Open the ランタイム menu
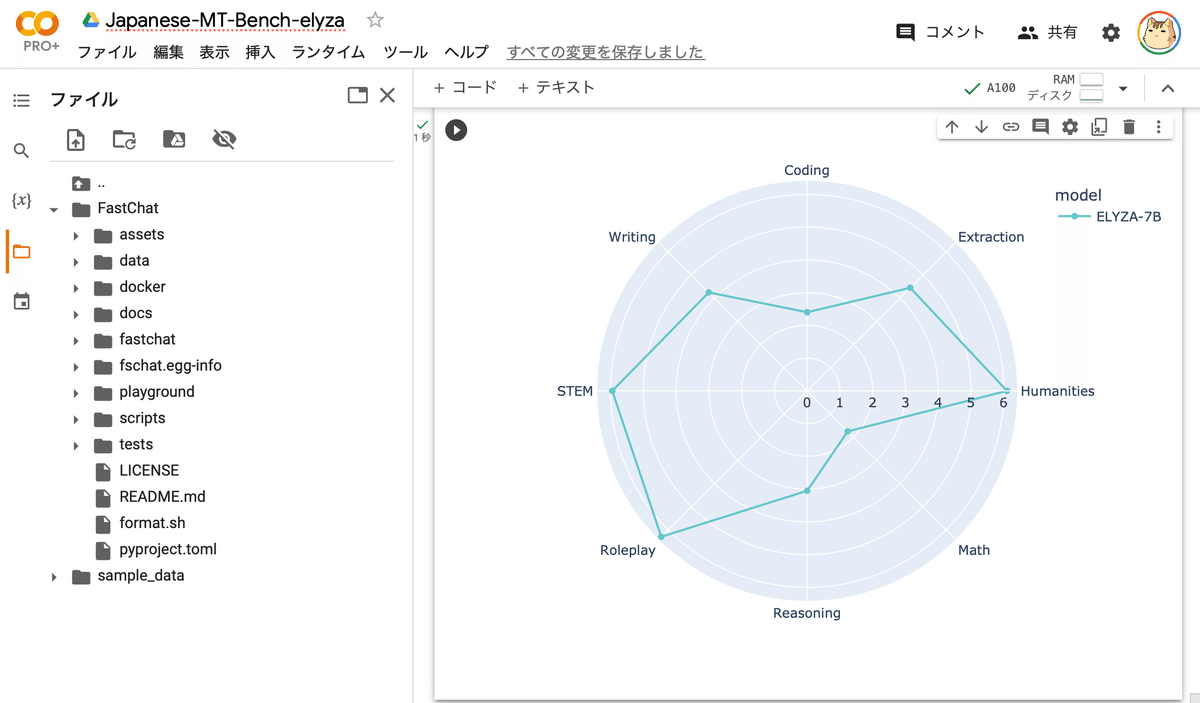The width and height of the screenshot is (1200, 703). (x=328, y=52)
